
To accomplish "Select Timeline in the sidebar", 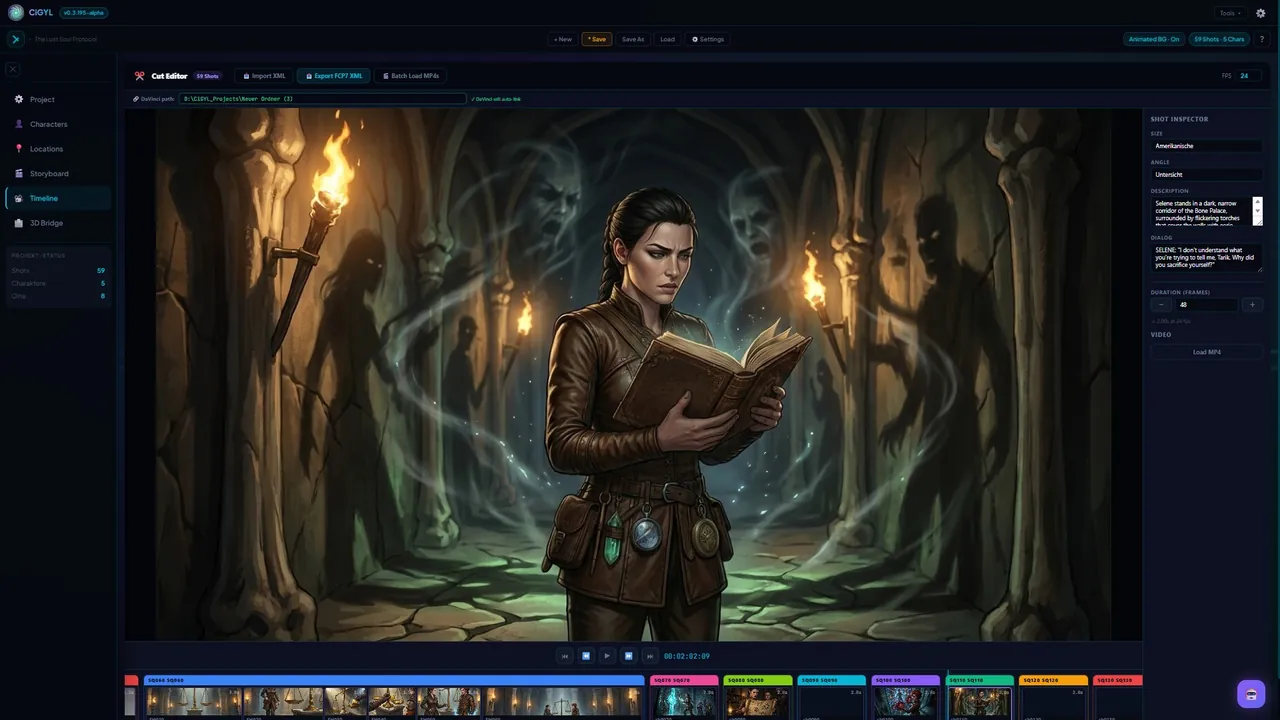I will [x=58, y=198].
